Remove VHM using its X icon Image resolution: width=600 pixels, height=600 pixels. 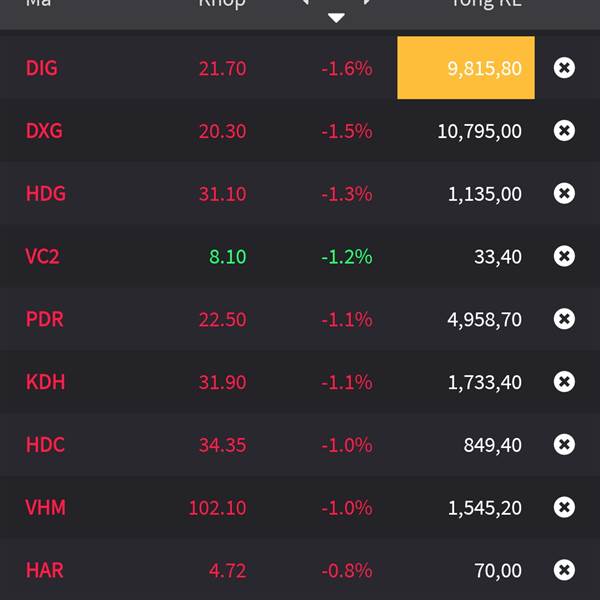(564, 507)
